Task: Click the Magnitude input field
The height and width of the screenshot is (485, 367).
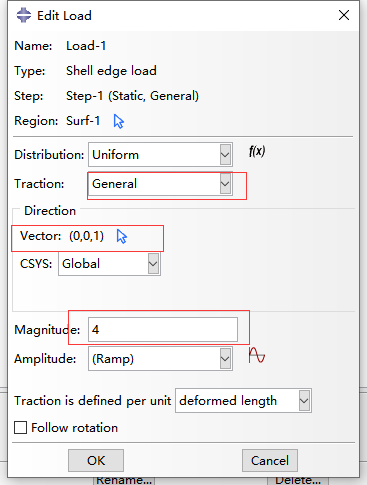Action: point(163,330)
